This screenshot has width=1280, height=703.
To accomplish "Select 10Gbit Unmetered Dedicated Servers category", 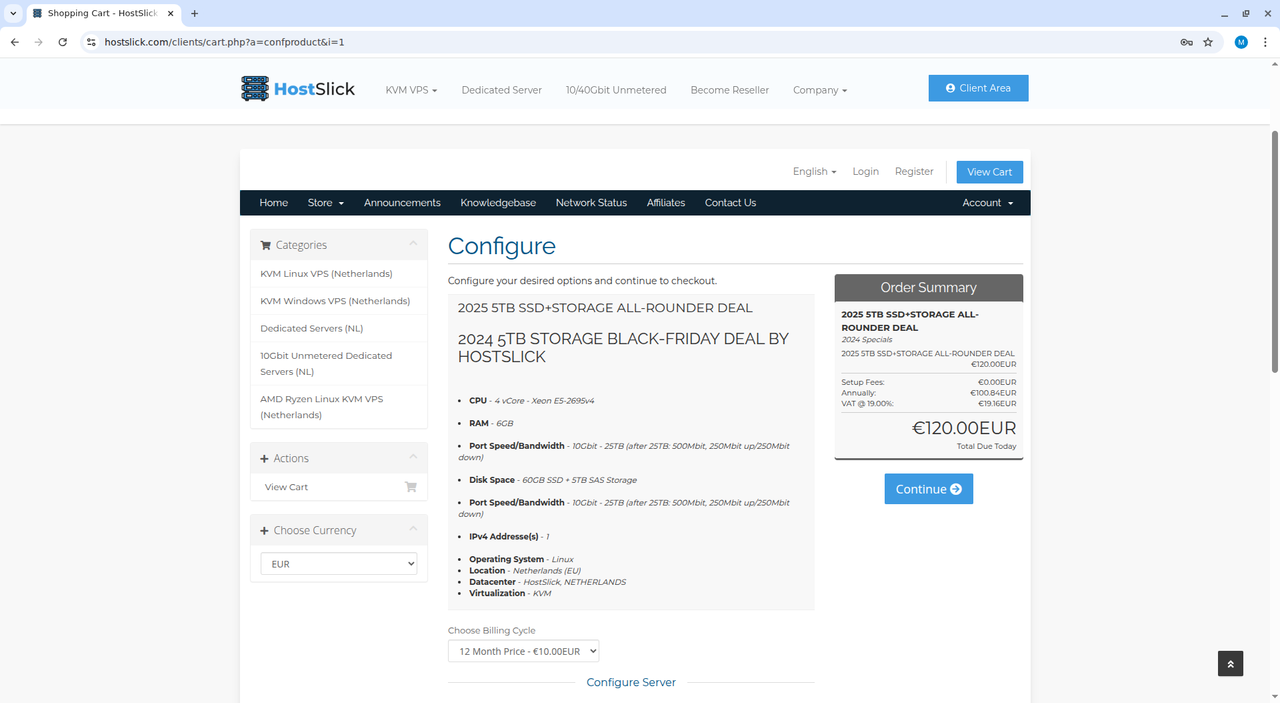I will (x=339, y=363).
